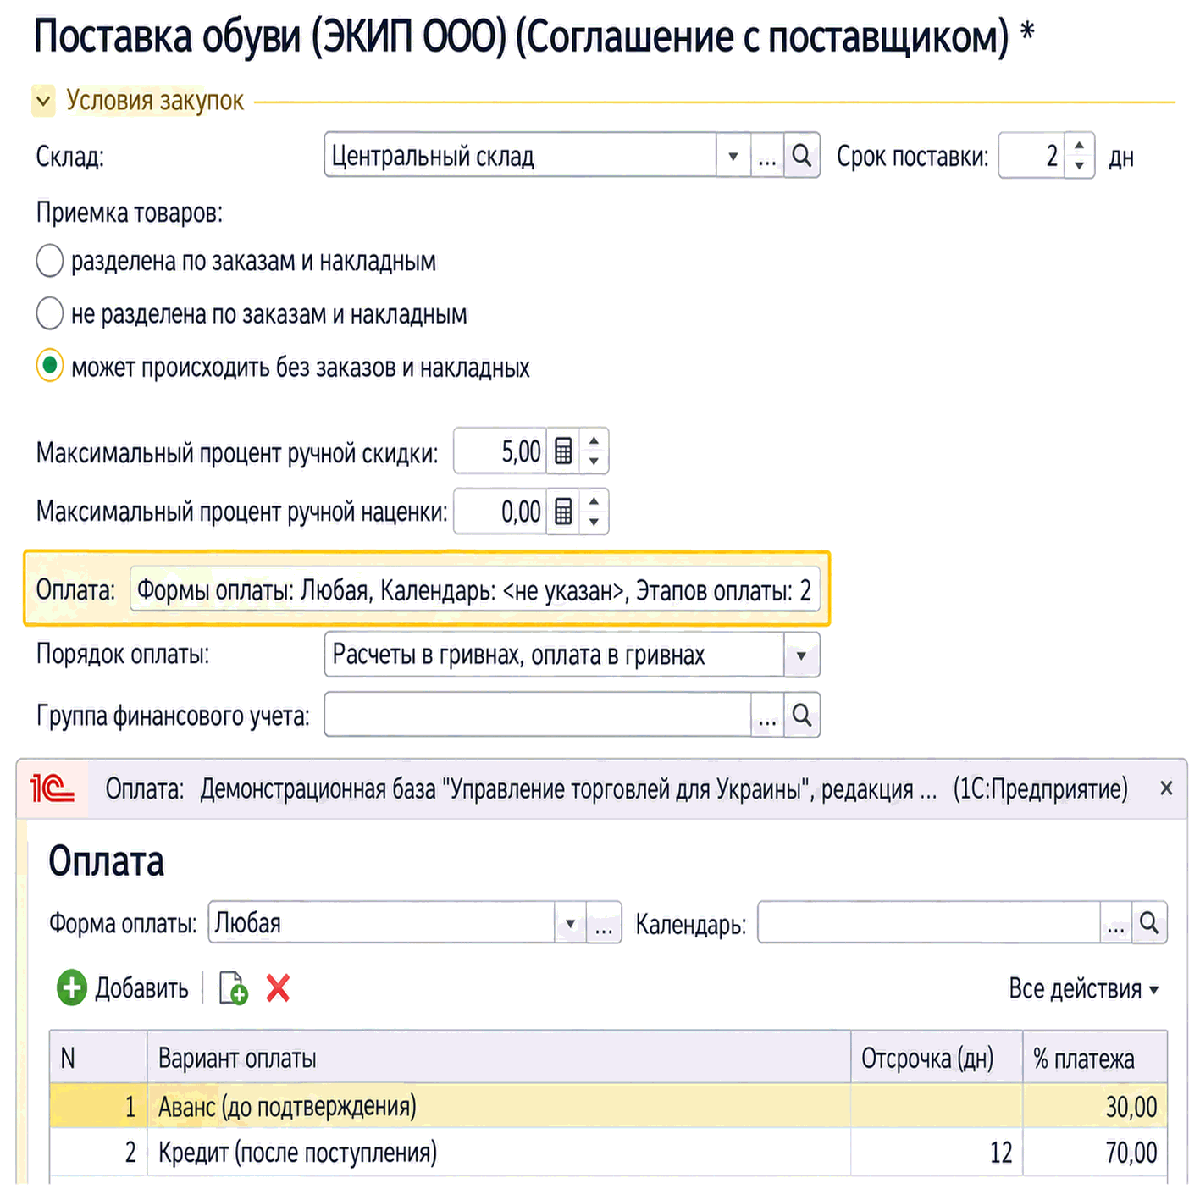Open the Оплата summary link 'Формы оплаты: Любая...'
The width and height of the screenshot is (1200, 1200).
(x=474, y=591)
